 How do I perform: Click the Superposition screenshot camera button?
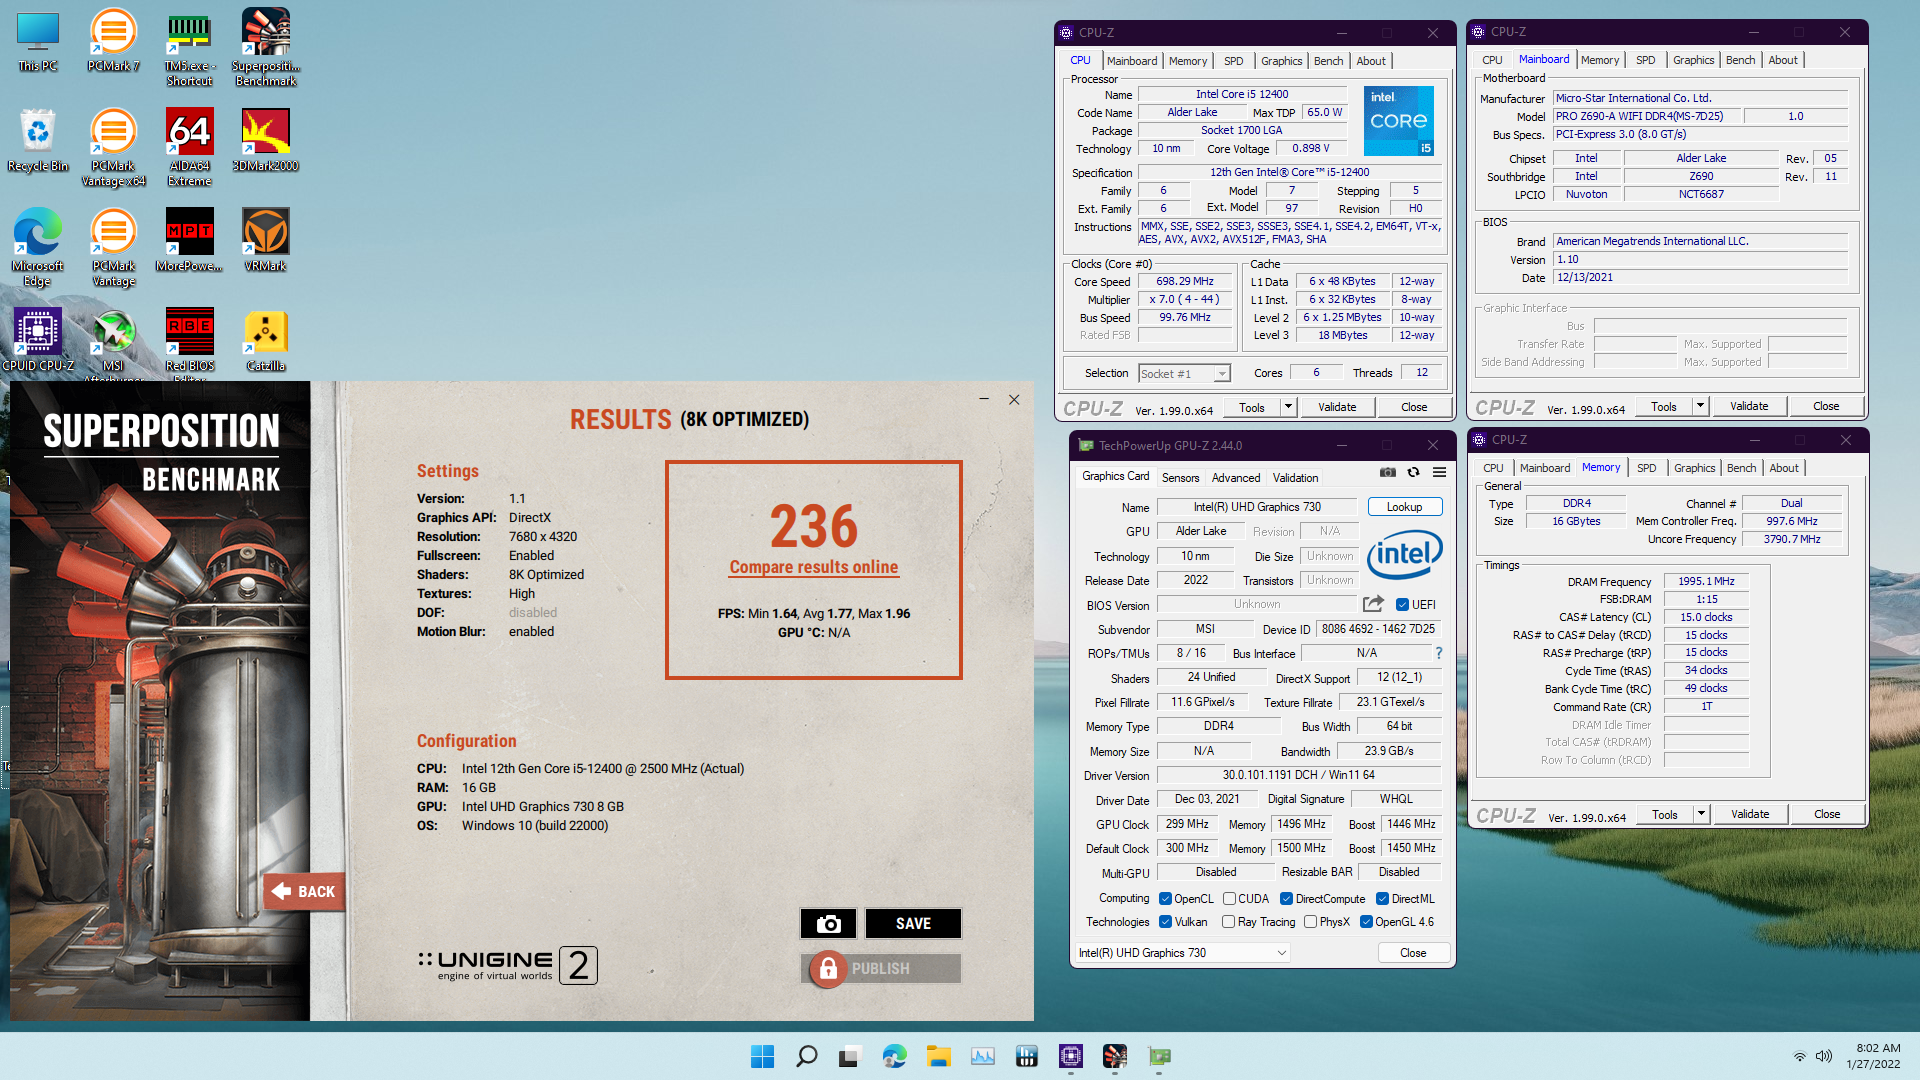pyautogui.click(x=828, y=923)
